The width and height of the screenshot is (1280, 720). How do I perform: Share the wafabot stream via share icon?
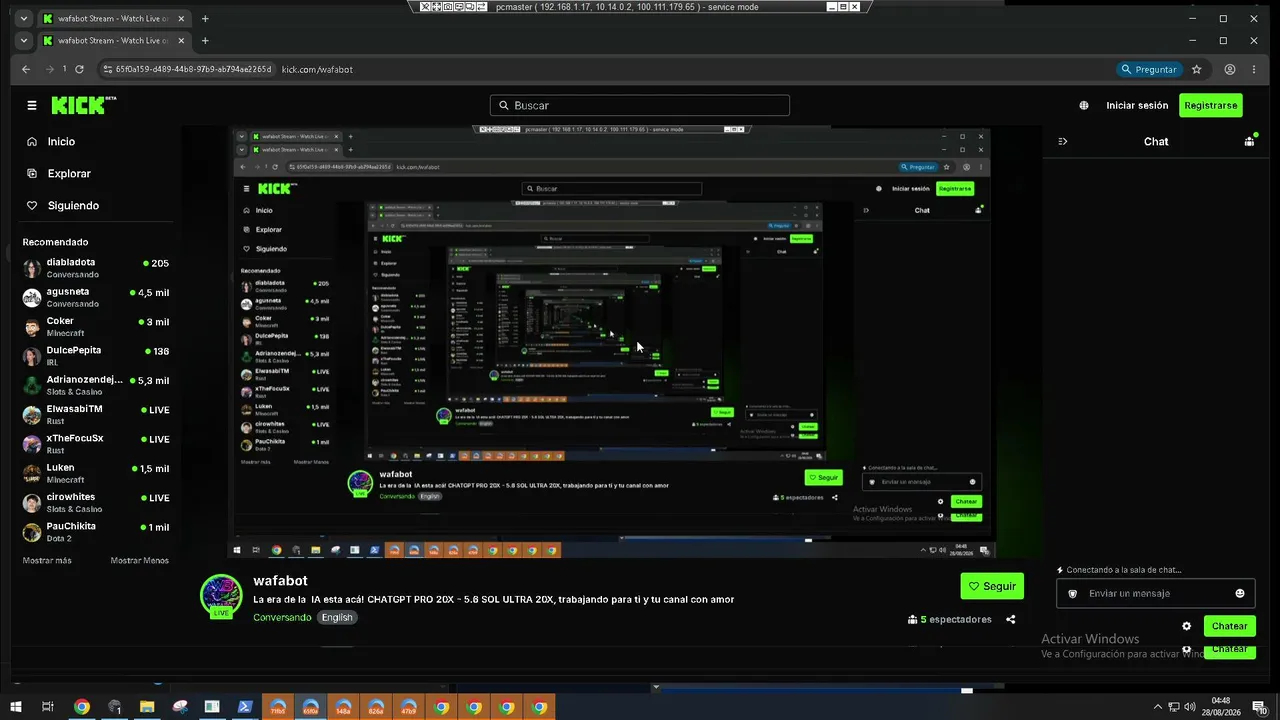tap(1011, 619)
